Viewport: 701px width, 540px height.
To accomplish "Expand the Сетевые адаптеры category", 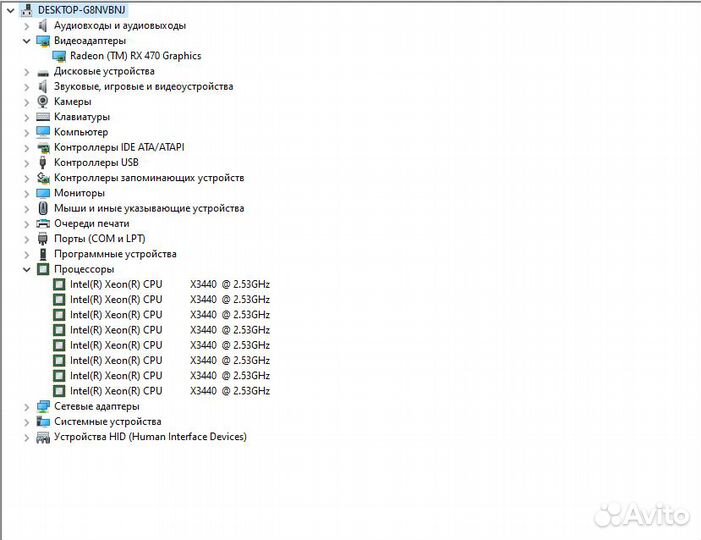I will click(x=26, y=407).
